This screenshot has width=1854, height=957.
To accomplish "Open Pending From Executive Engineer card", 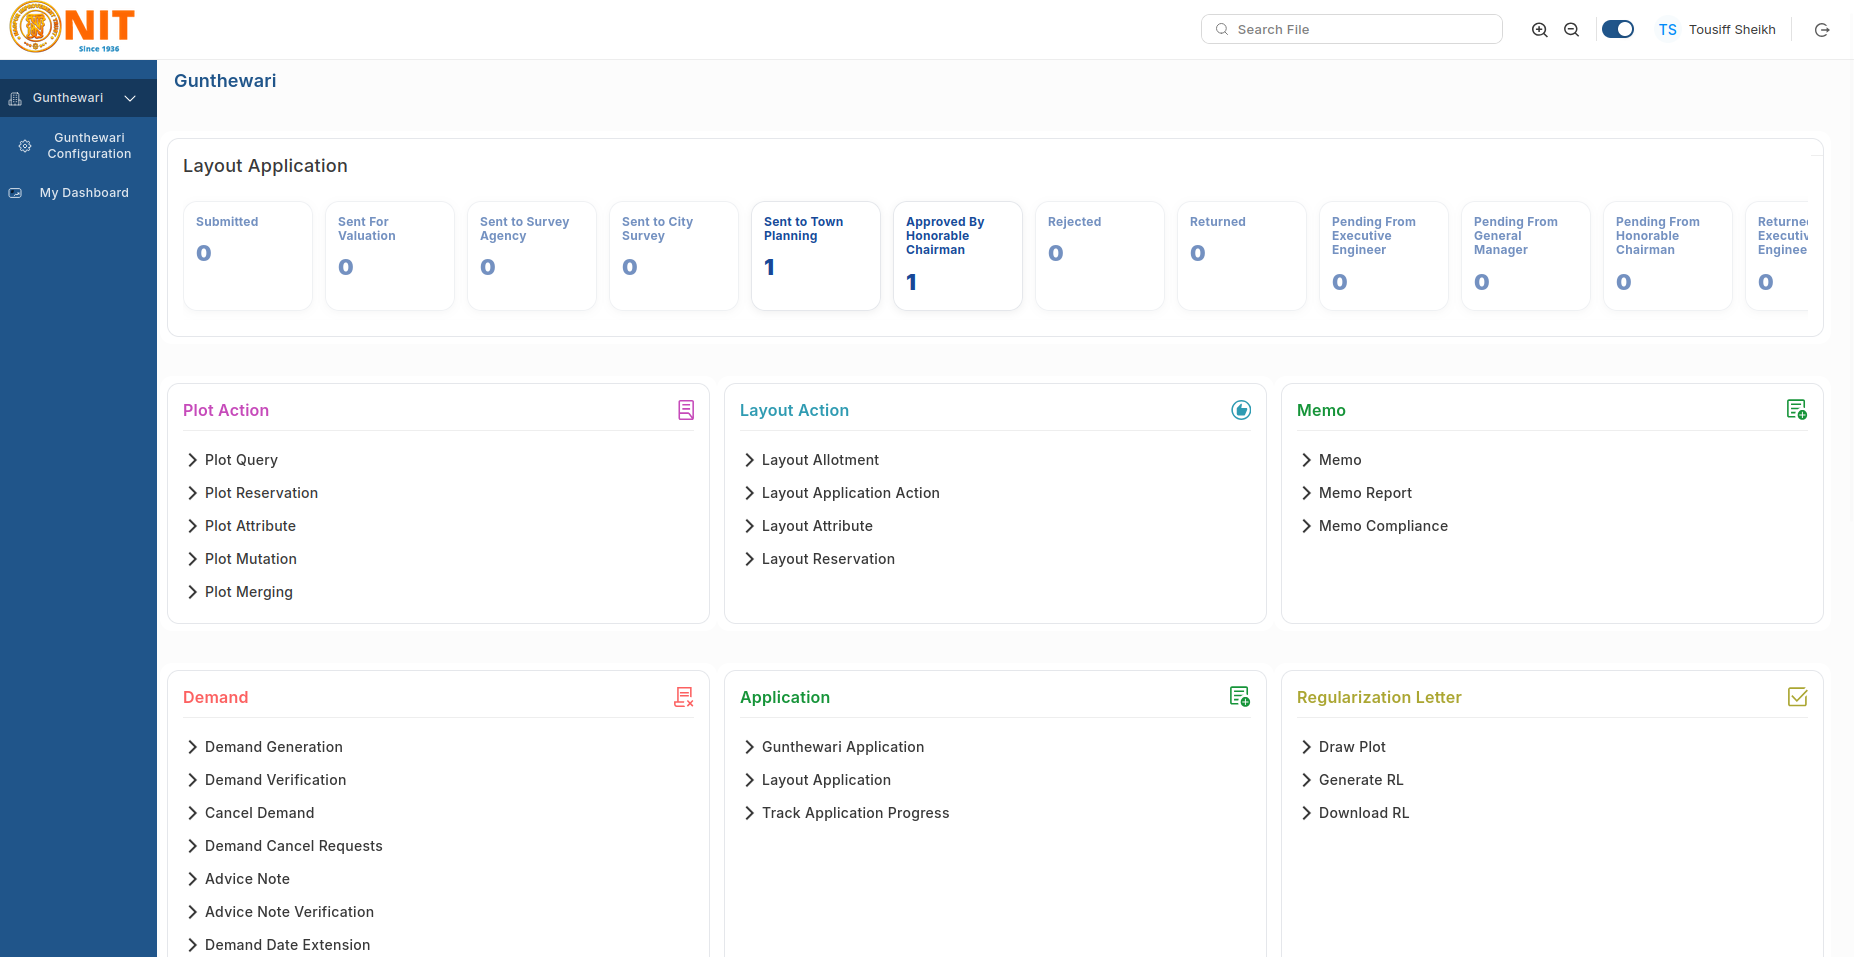I will (x=1384, y=256).
